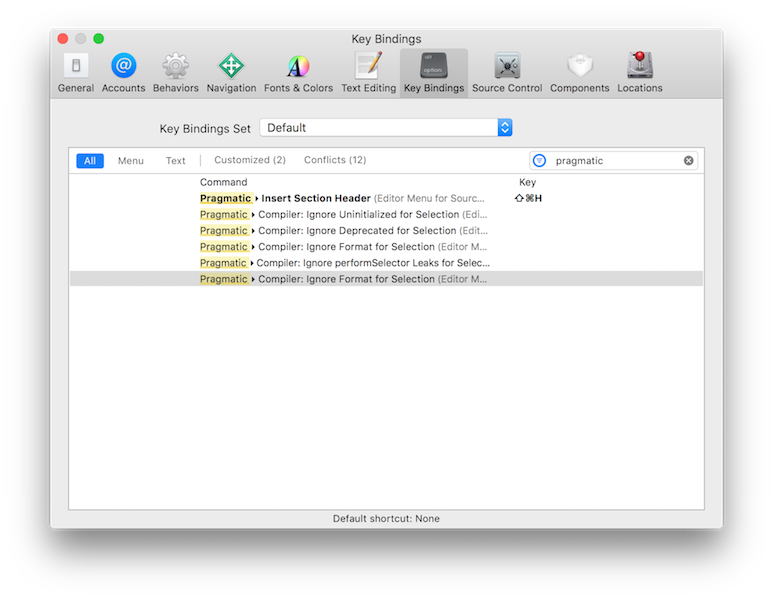Select the Menu filter tab

(131, 161)
